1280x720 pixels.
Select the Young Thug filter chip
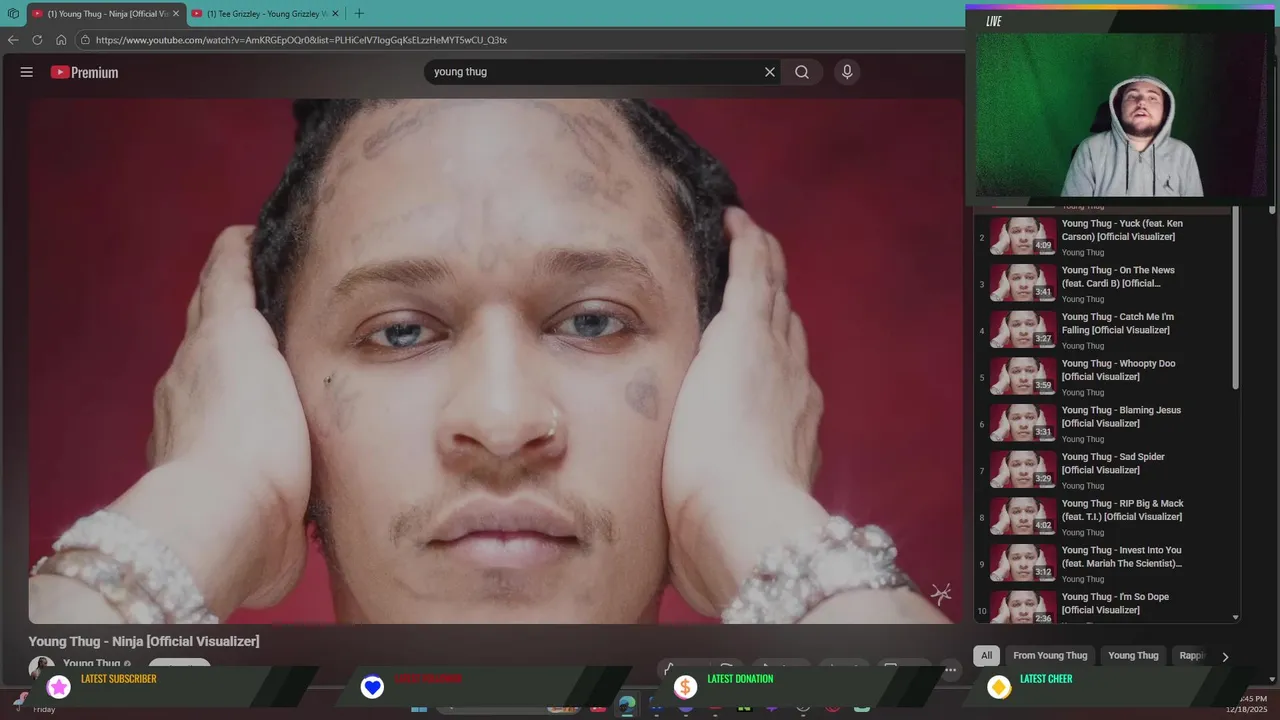click(1133, 656)
